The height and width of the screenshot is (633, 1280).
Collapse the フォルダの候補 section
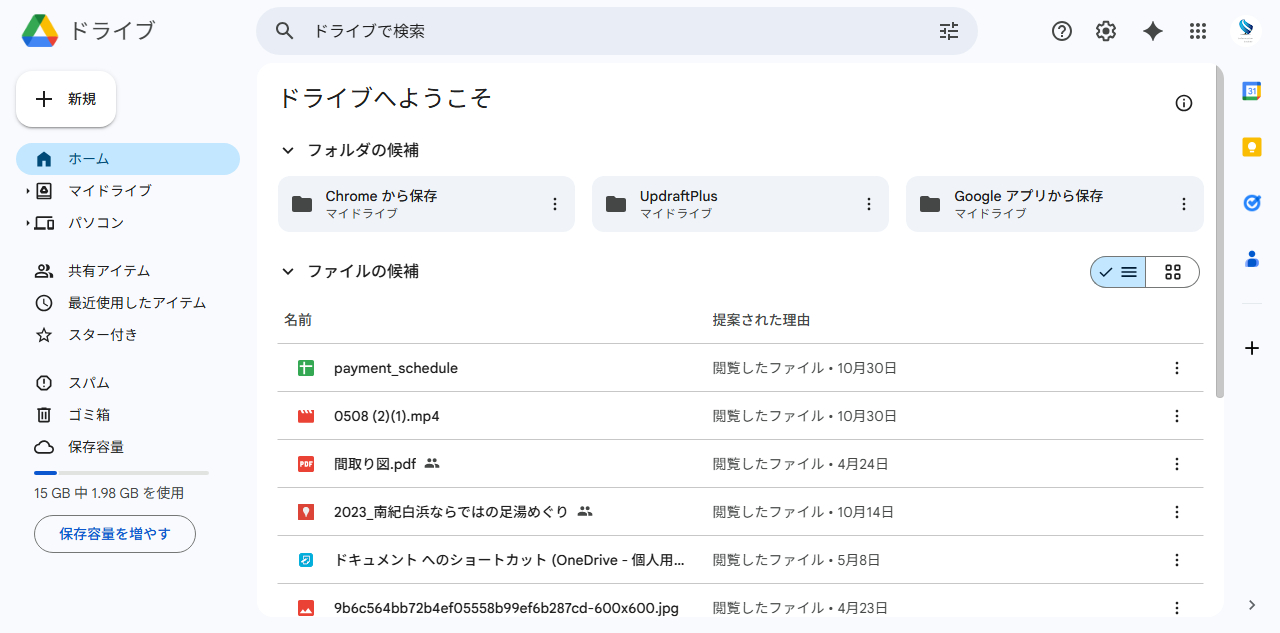(288, 150)
